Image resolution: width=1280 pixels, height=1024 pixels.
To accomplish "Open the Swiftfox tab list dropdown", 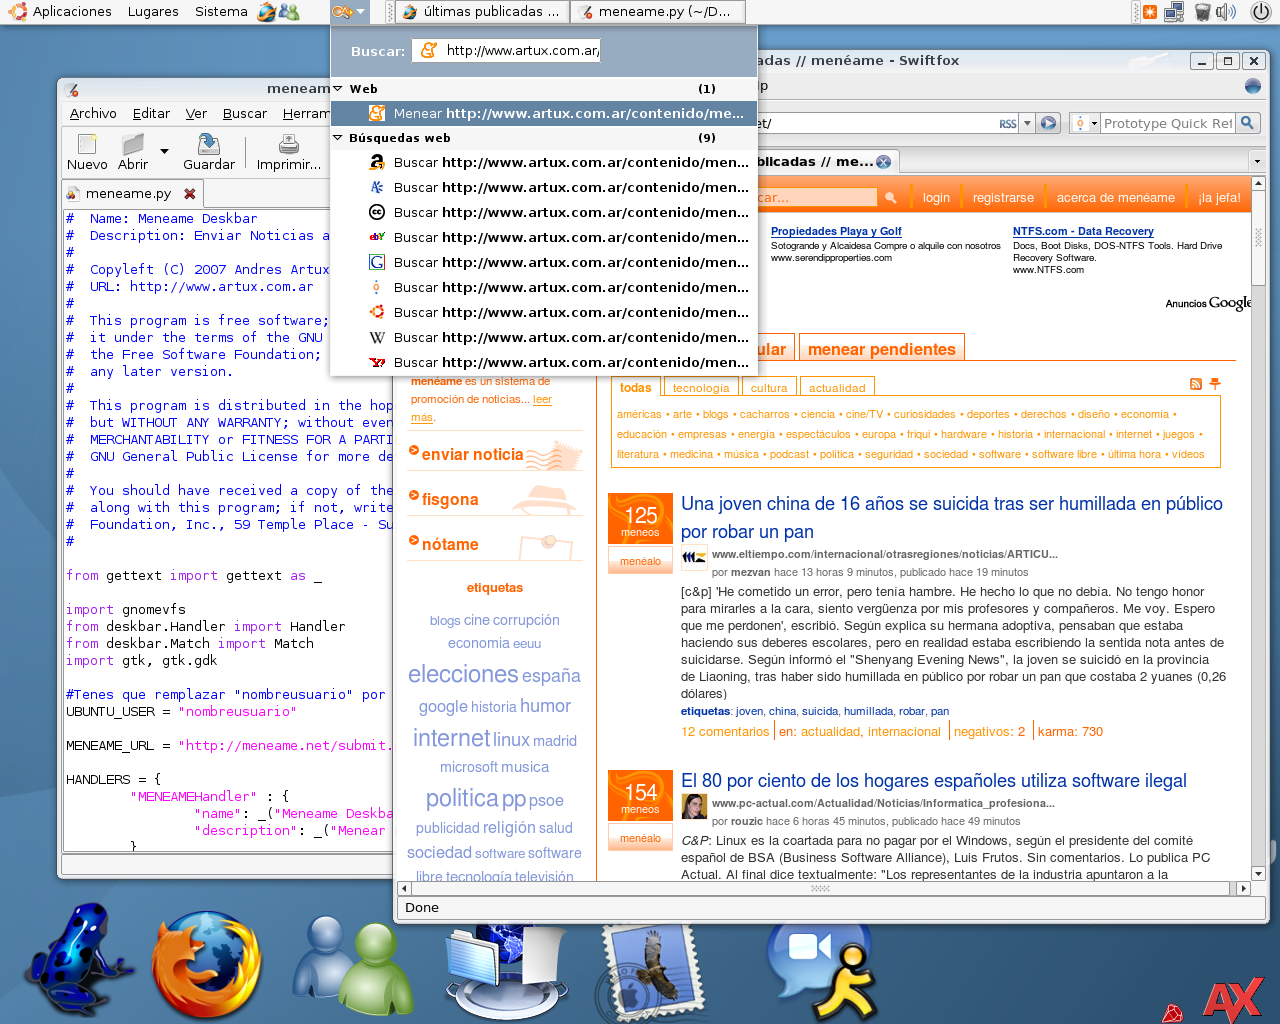I will pos(1257,161).
